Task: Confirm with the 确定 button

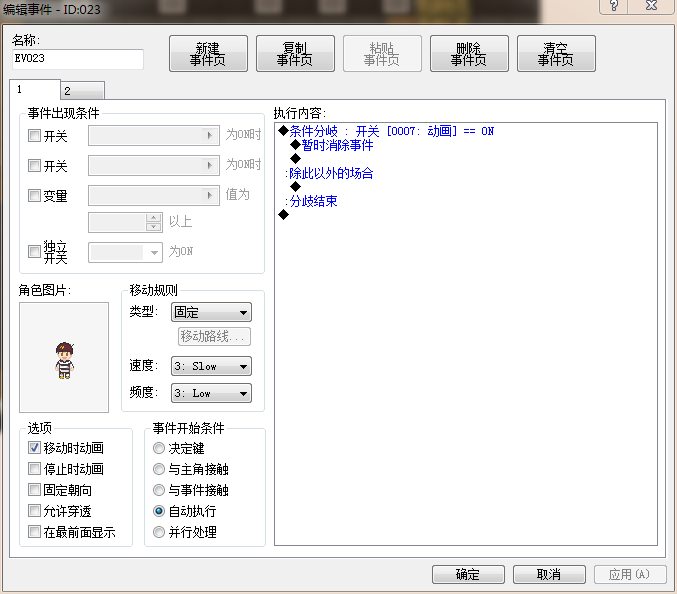Action: [468, 575]
